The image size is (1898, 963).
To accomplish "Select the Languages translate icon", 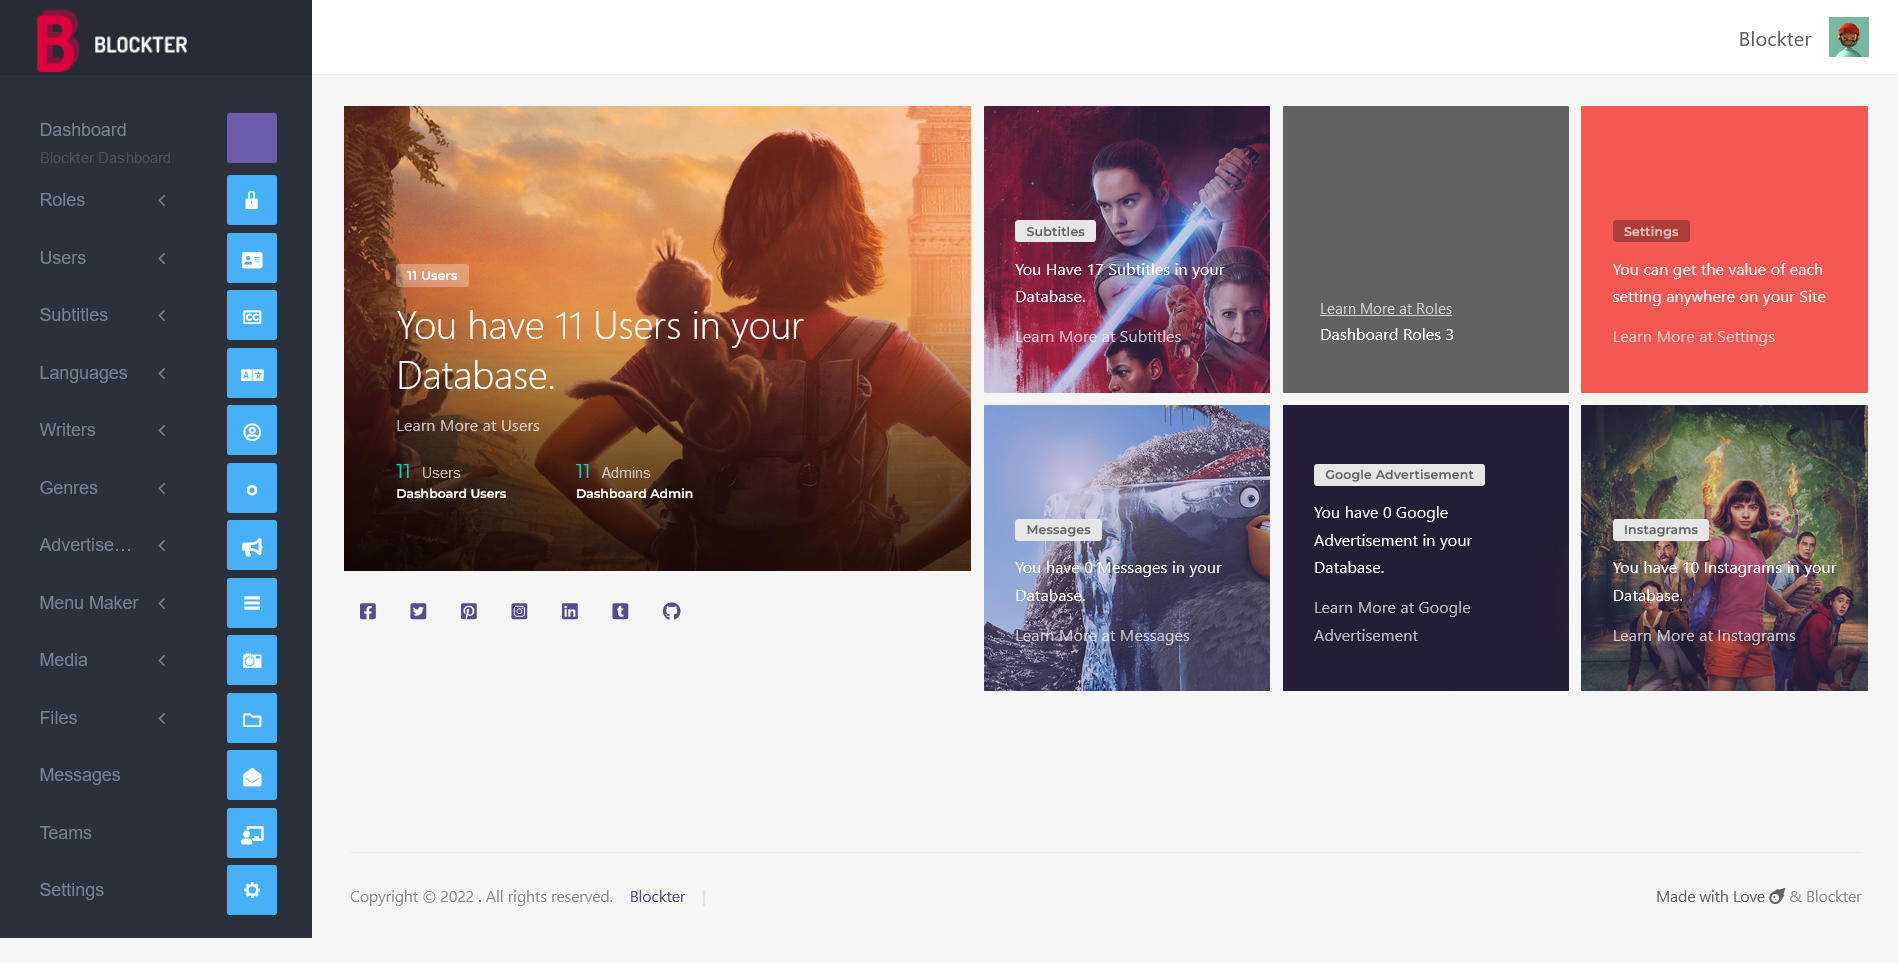I will [x=252, y=373].
